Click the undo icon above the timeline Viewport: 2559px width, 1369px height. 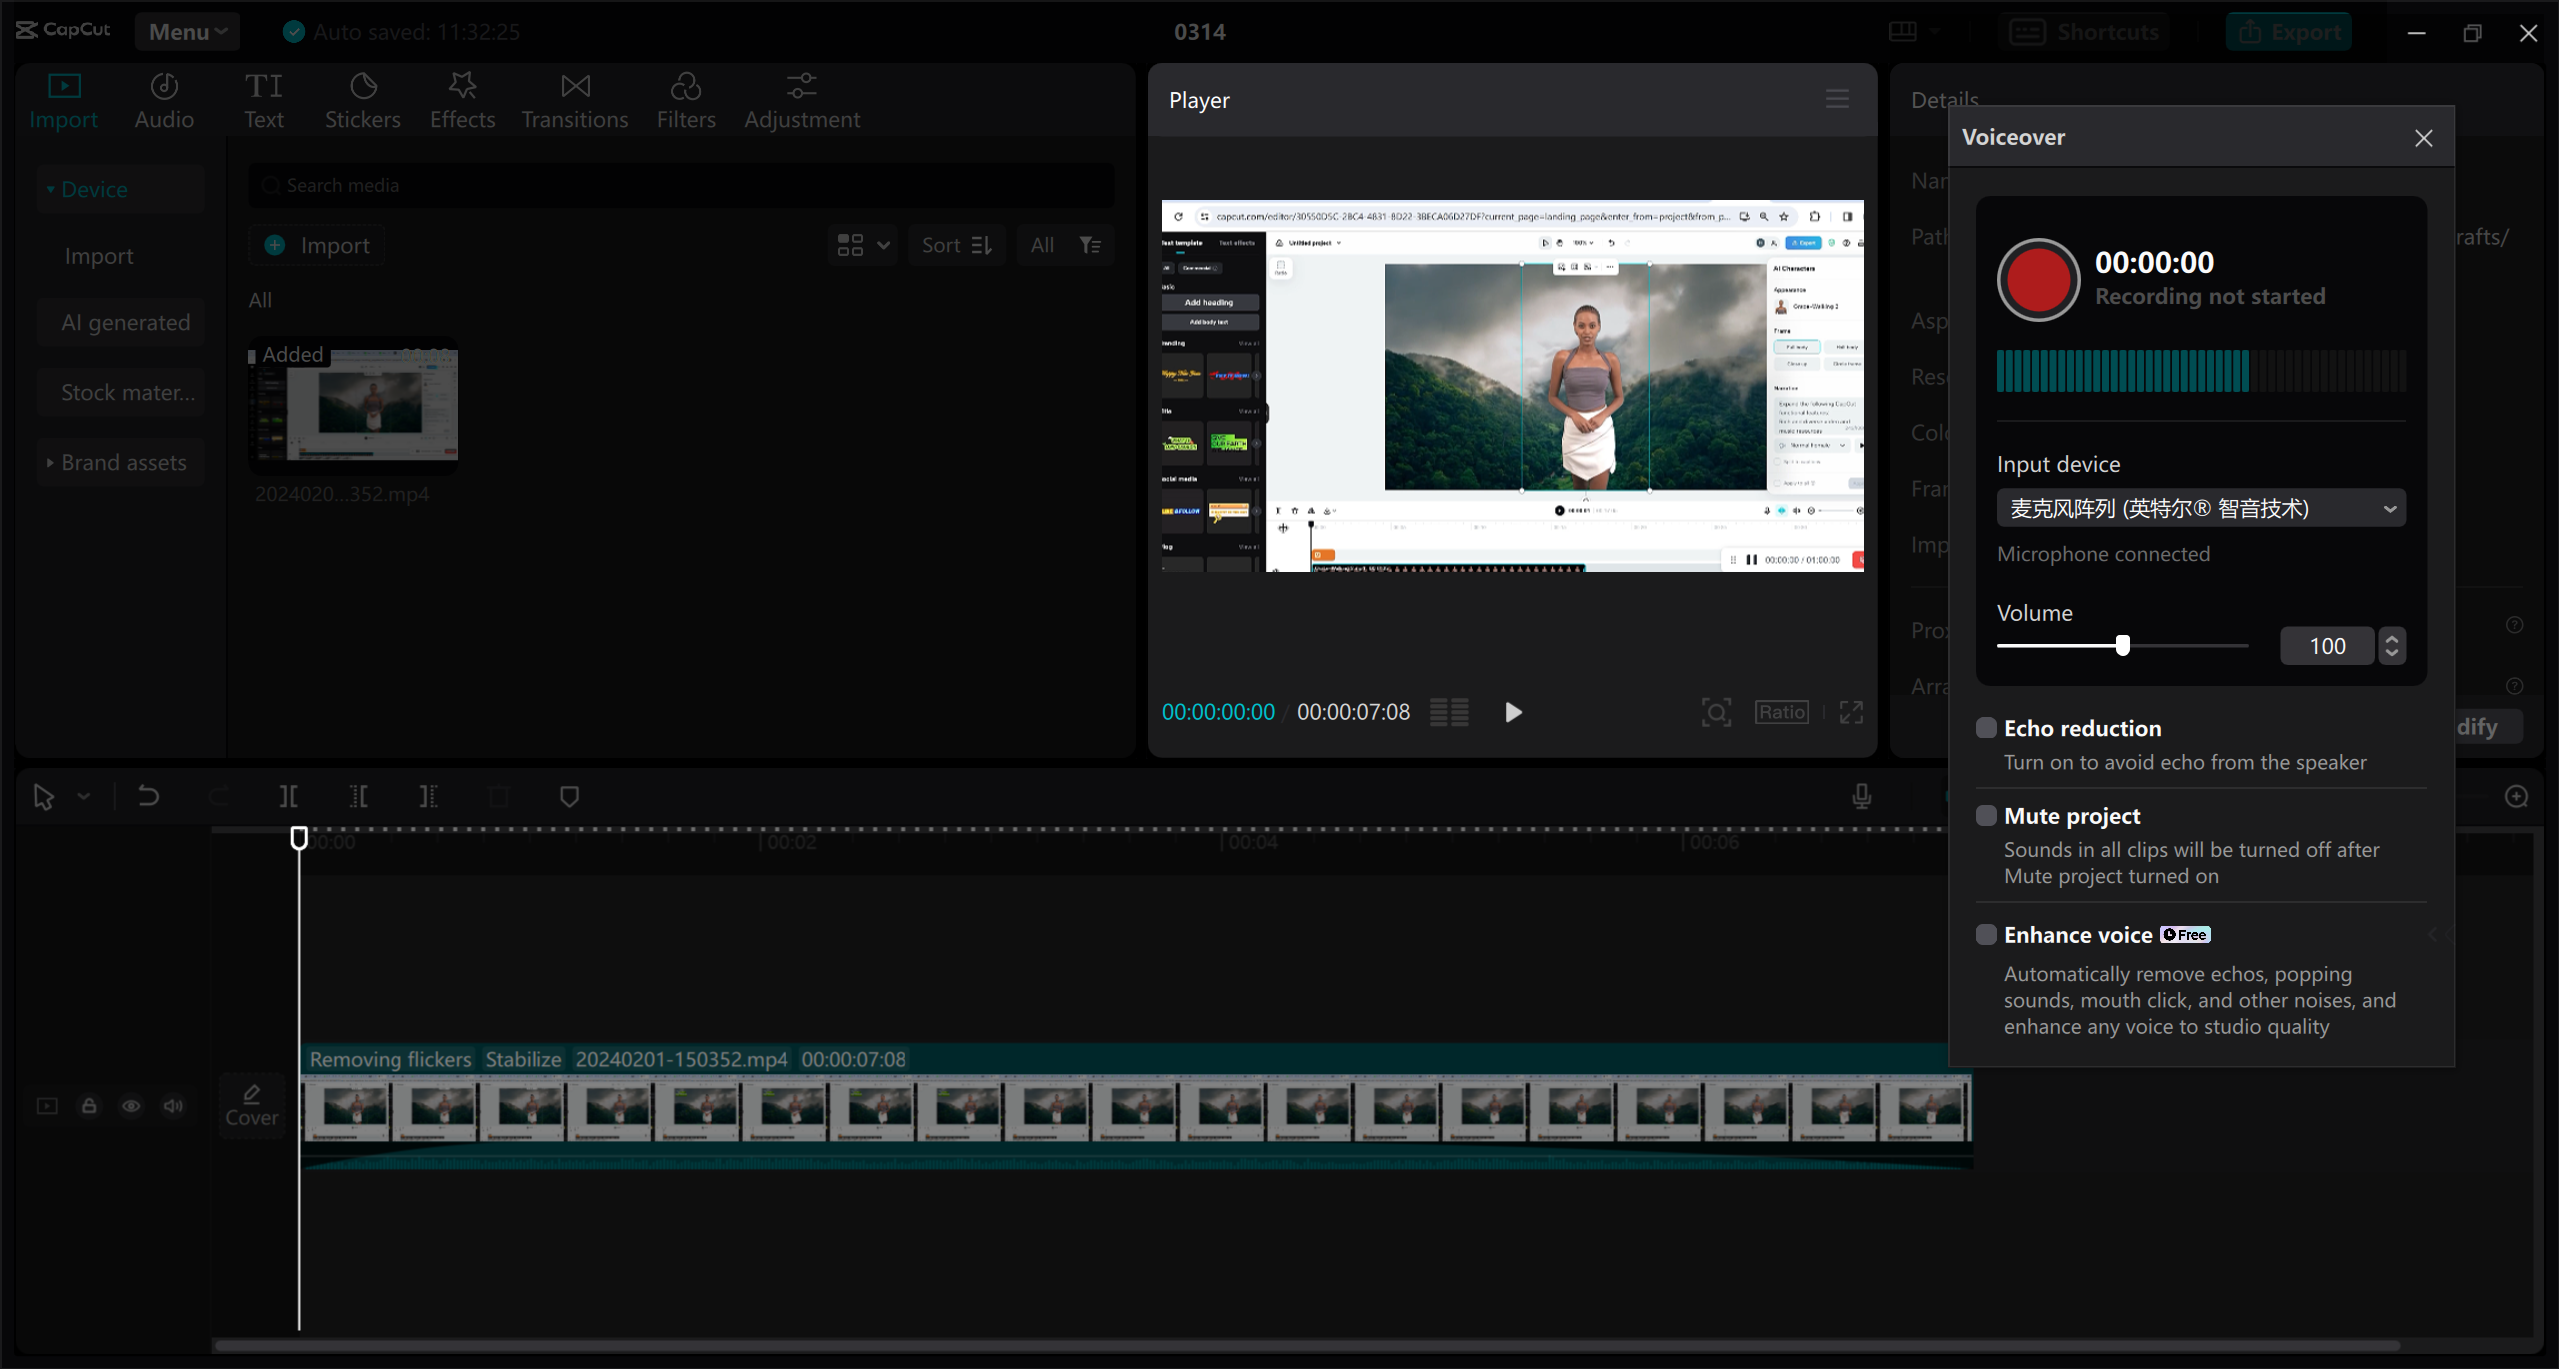click(148, 796)
